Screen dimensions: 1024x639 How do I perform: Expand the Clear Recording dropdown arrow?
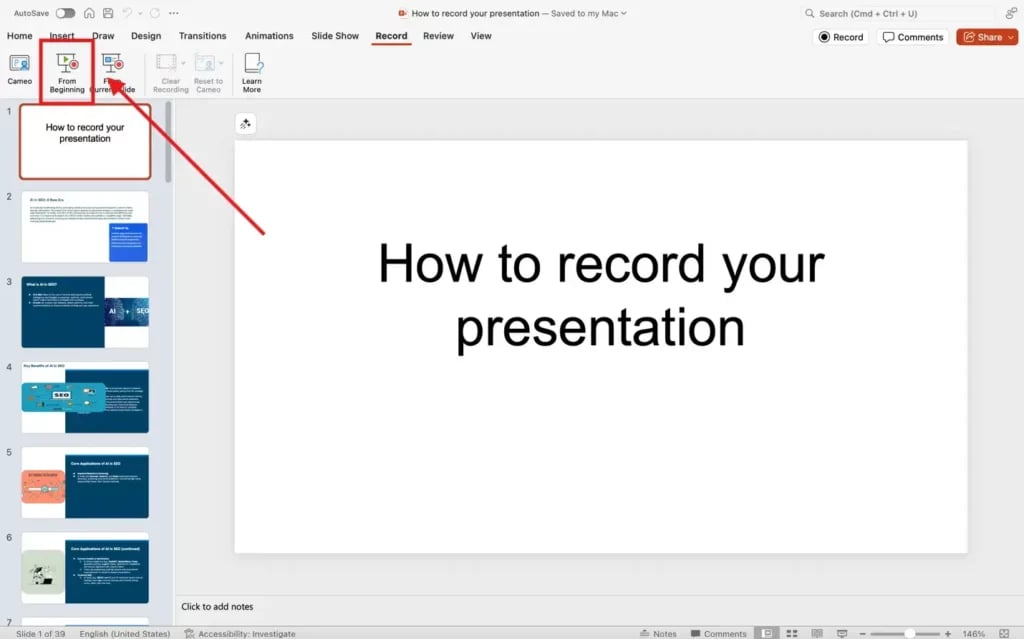point(183,62)
